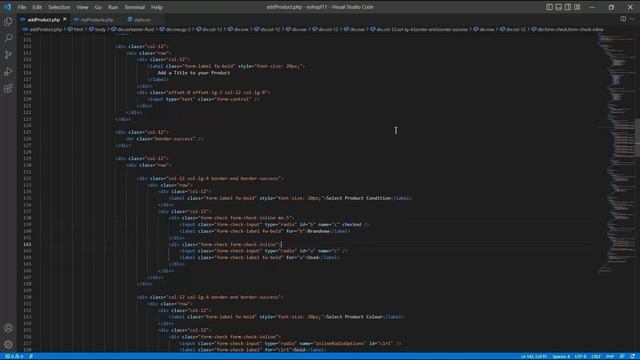Open the Go menu
The width and height of the screenshot is (640, 360).
click(98, 7)
